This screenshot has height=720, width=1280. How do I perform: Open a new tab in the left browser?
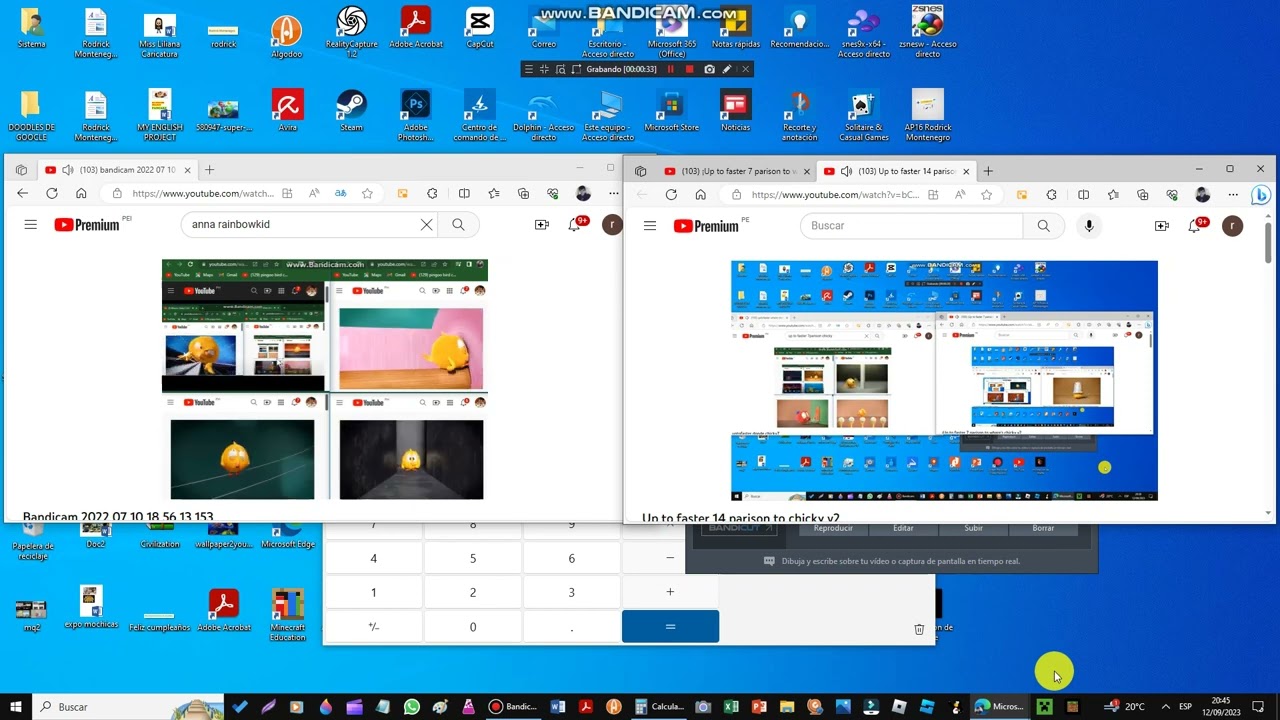(x=209, y=170)
